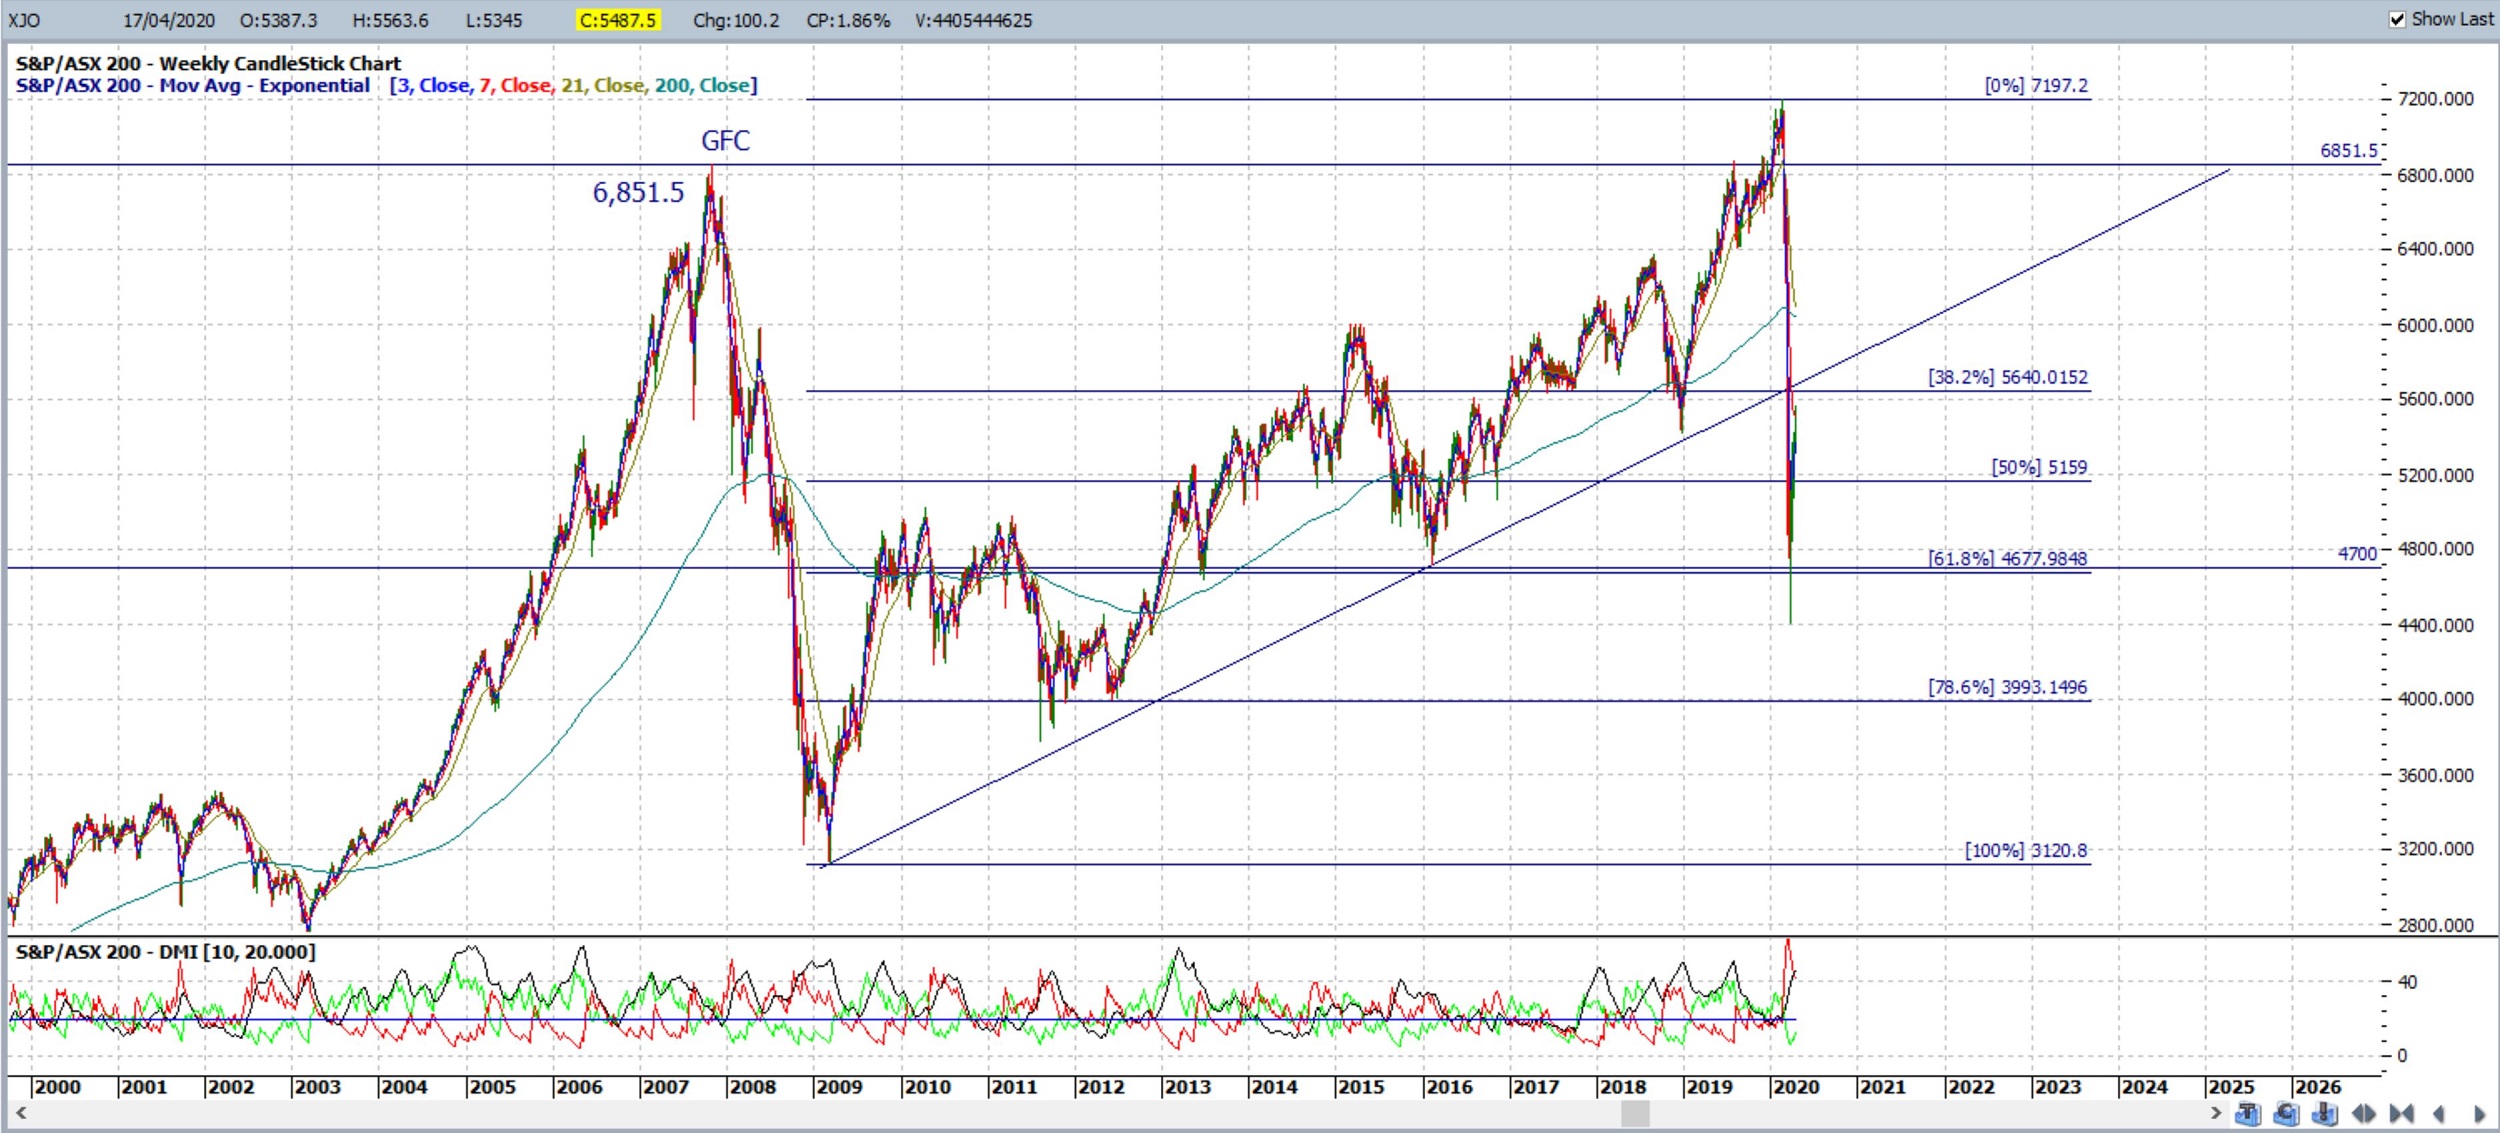Click the teal '200, Close' moving average legend
Image resolution: width=2500 pixels, height=1133 pixels.
(702, 86)
